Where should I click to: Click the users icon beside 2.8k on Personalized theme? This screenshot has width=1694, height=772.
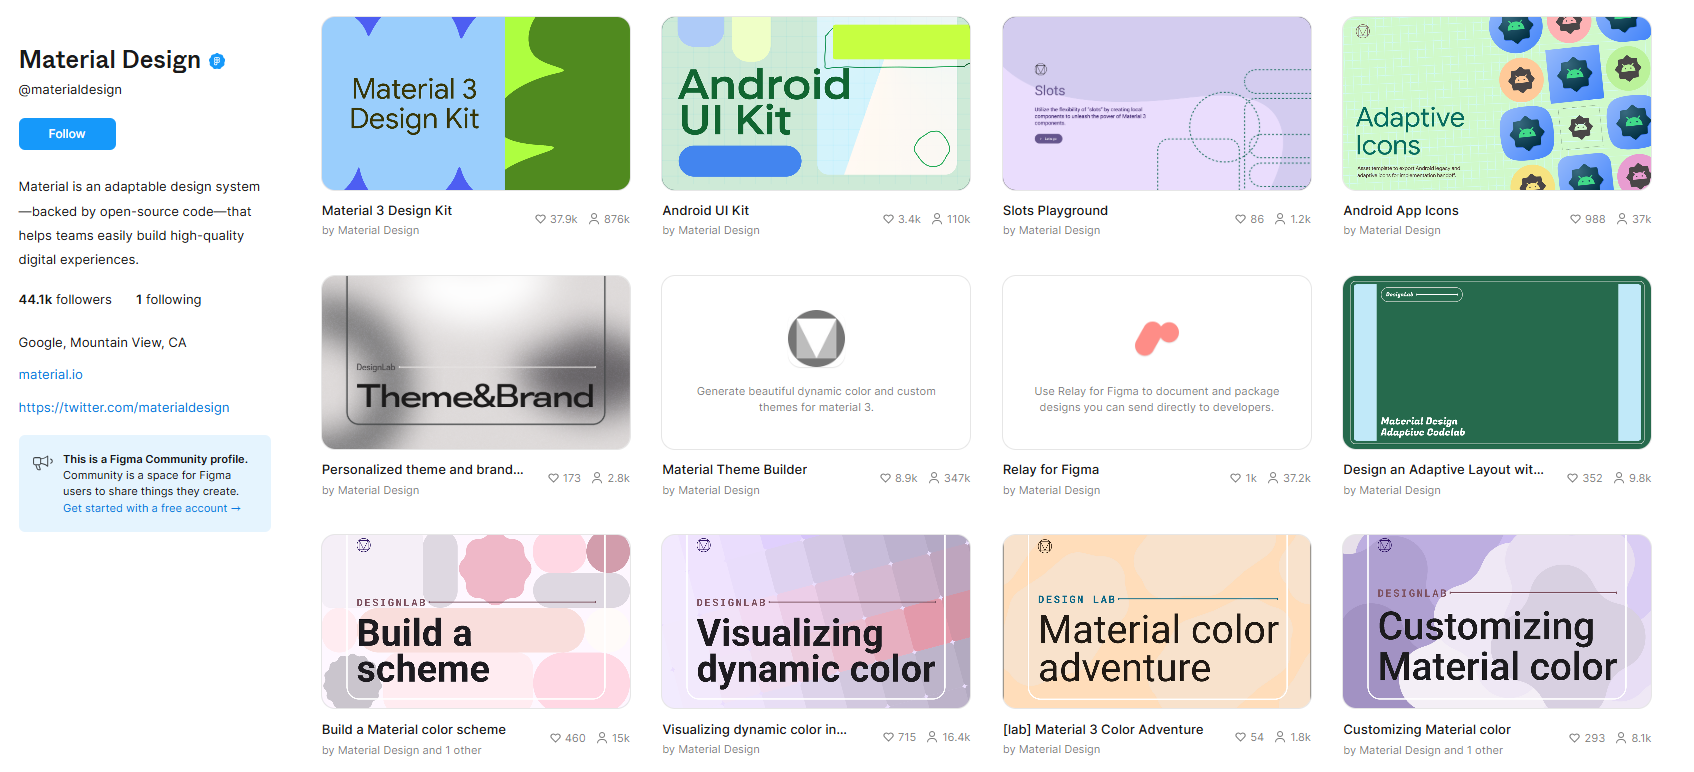597,478
